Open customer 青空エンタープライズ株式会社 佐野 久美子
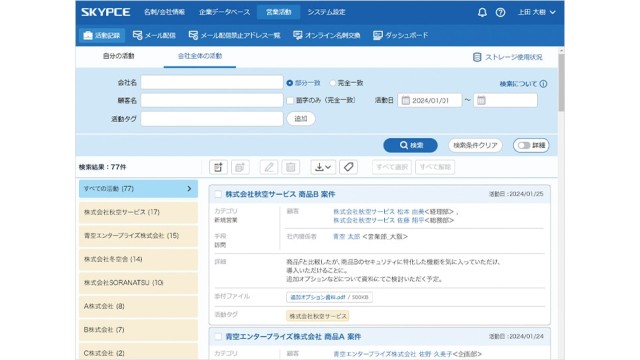Screen dimensions: 640x360 coord(393,354)
